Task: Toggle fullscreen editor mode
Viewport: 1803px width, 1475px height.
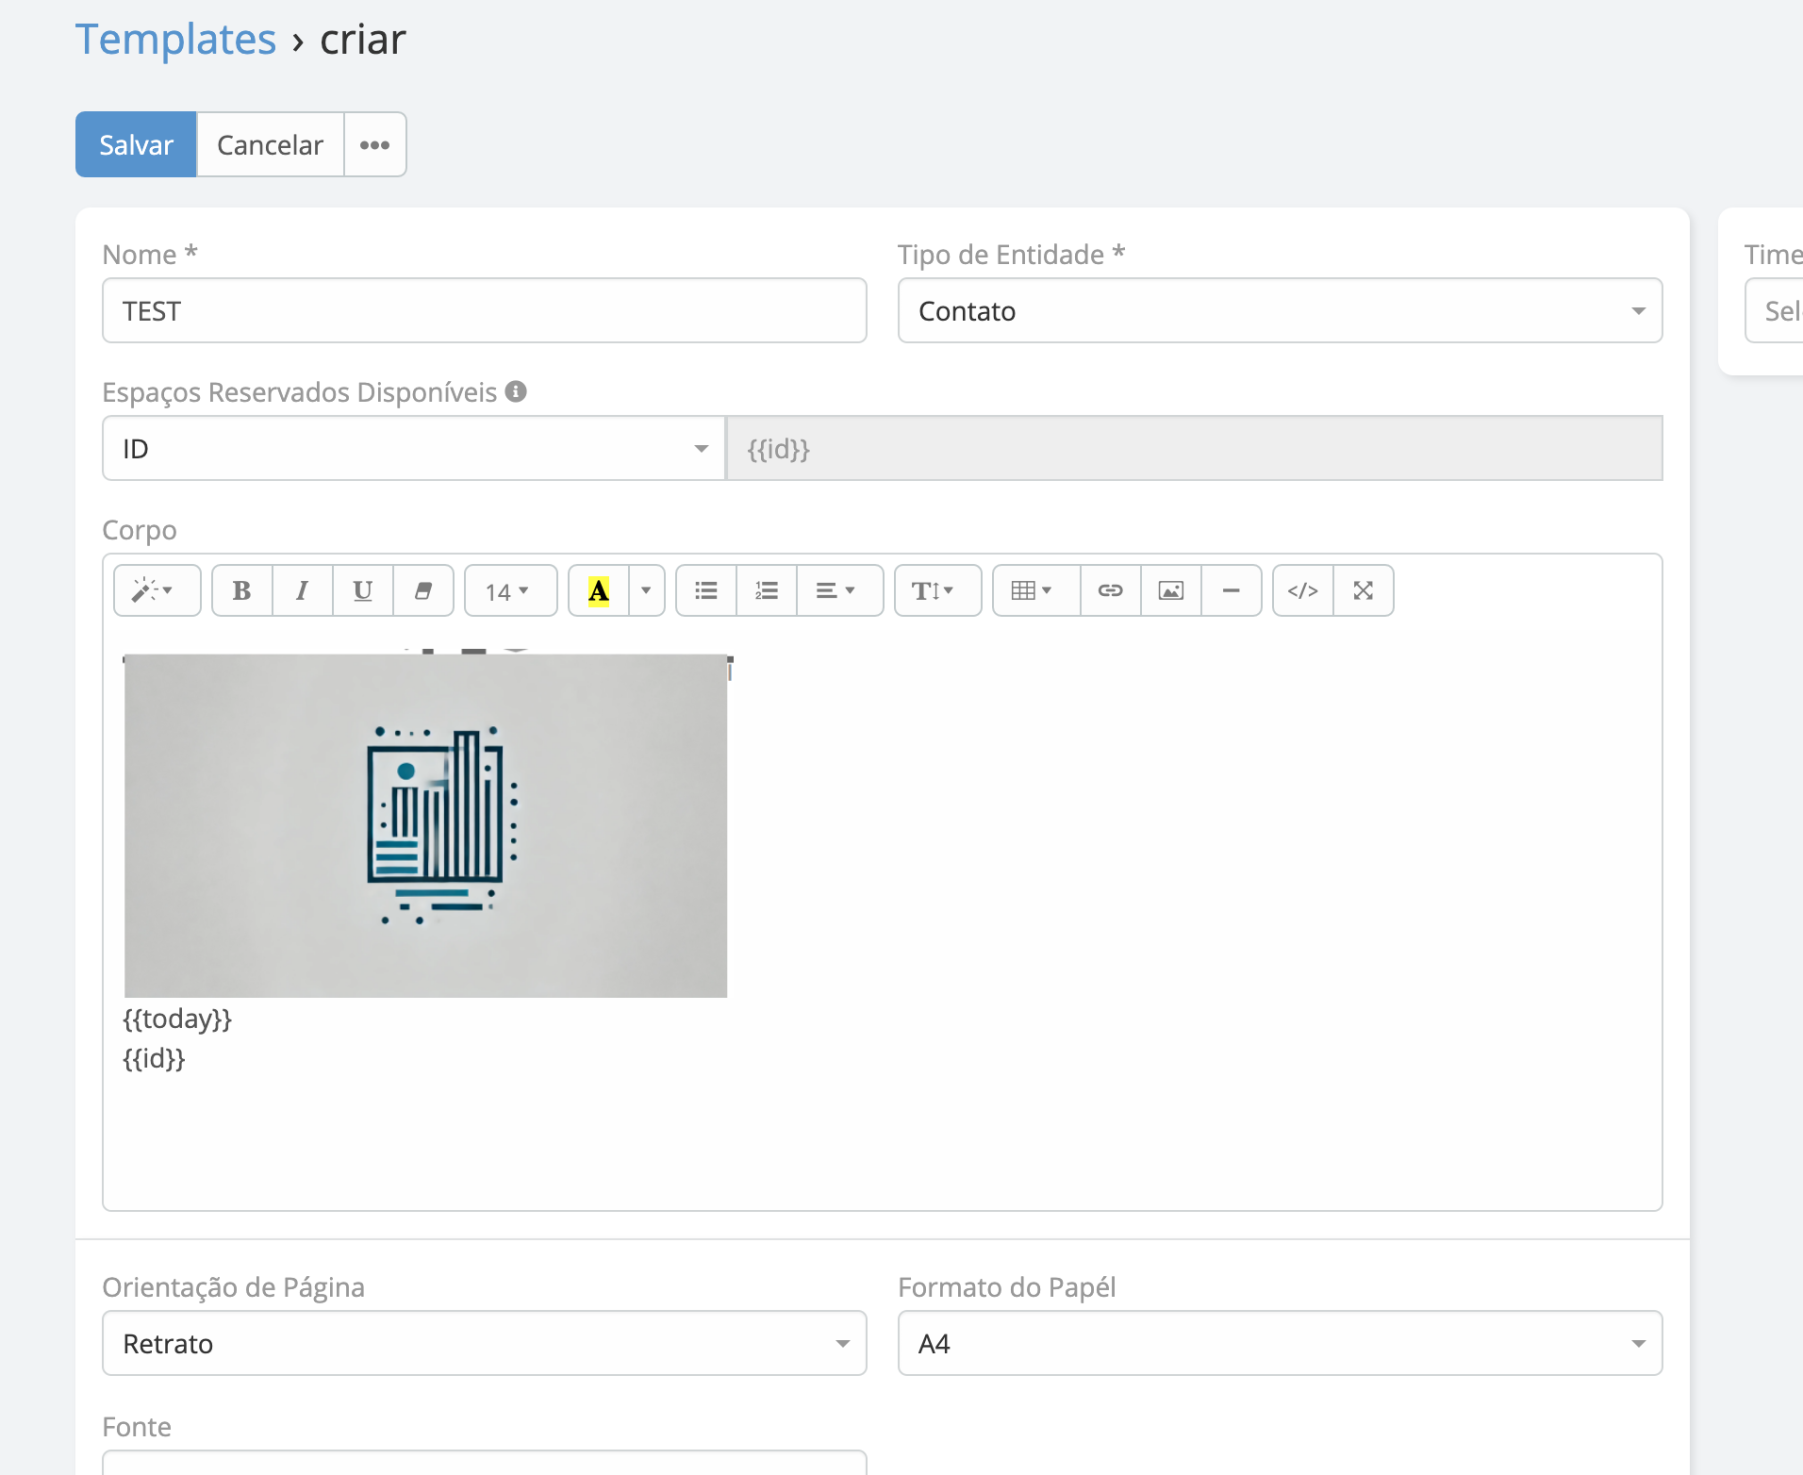Action: pos(1362,591)
